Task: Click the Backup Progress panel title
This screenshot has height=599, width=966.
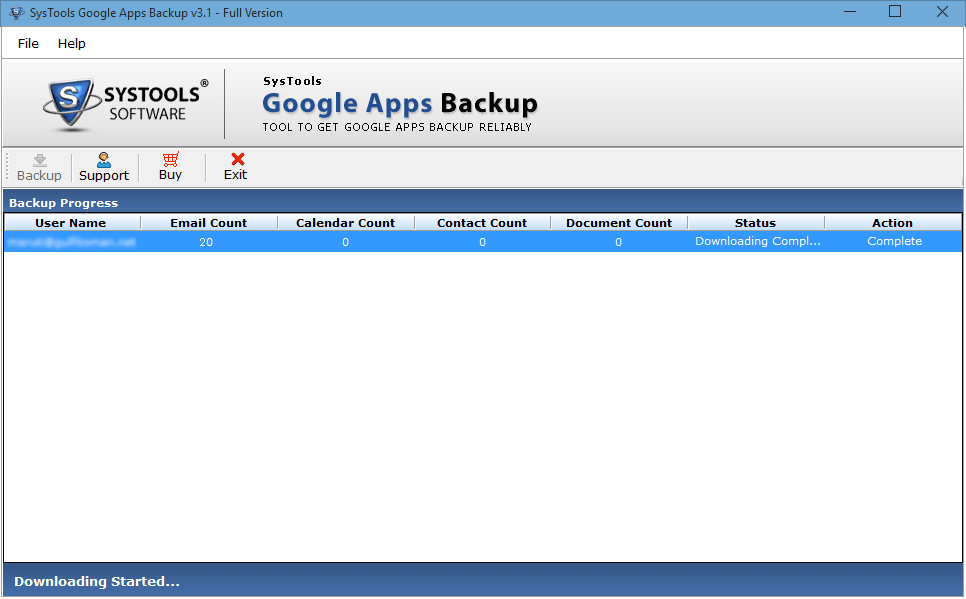Action: coord(63,203)
